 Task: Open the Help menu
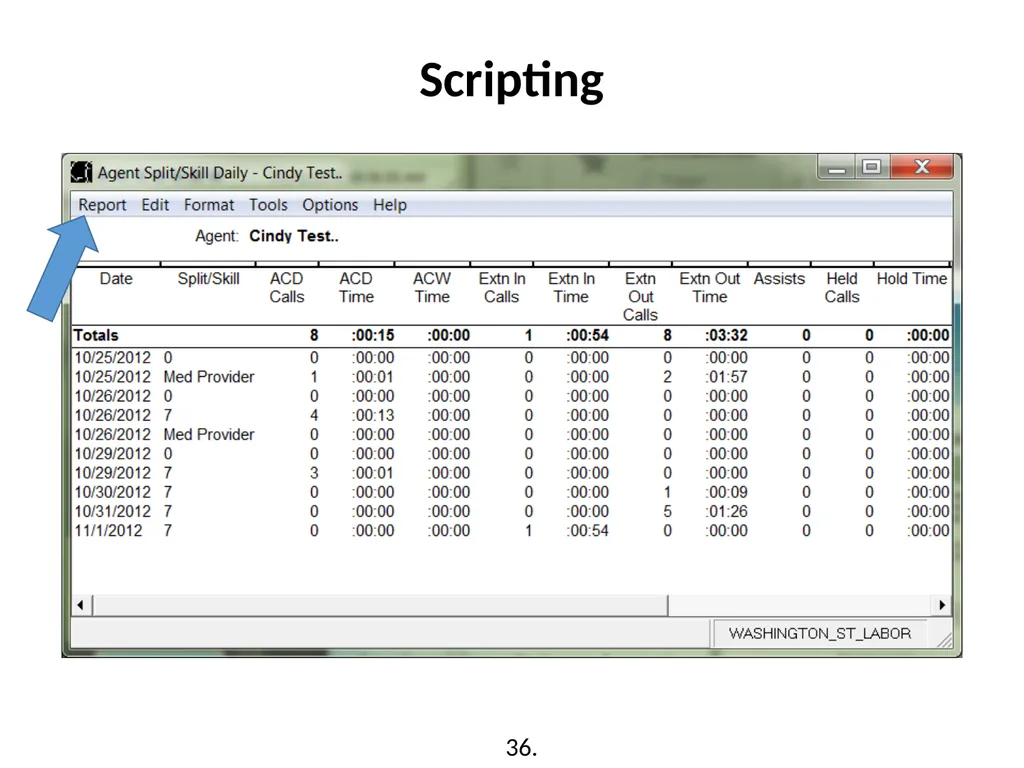coord(390,205)
